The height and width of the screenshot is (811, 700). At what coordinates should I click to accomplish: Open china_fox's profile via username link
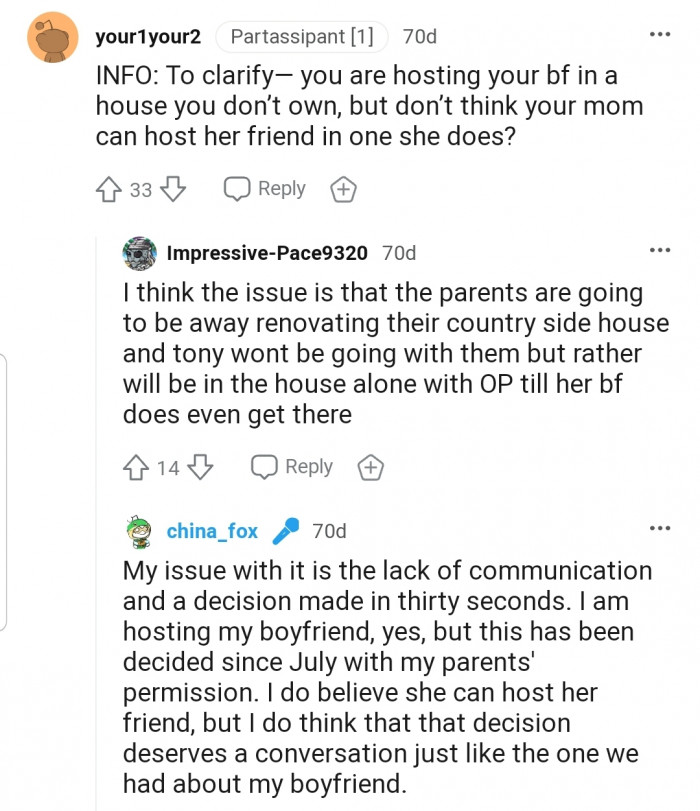211,531
